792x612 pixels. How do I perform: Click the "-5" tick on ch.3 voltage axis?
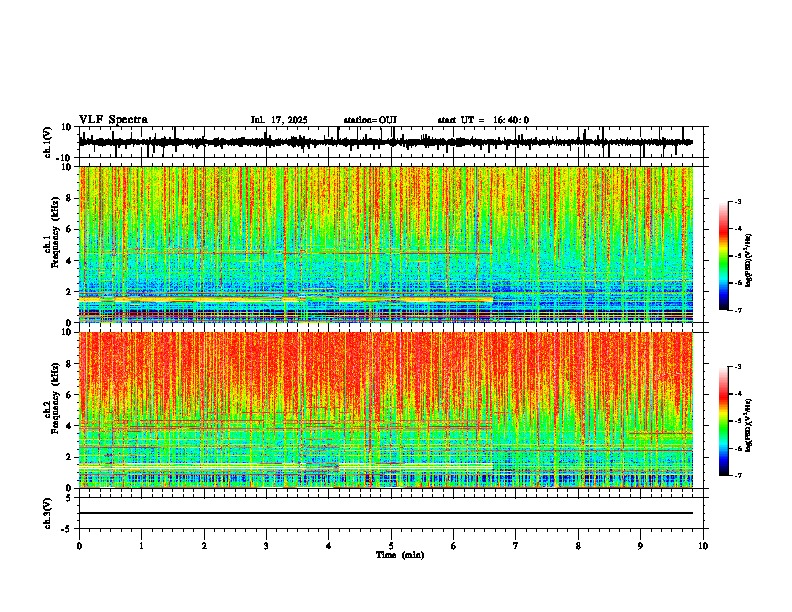coord(67,529)
